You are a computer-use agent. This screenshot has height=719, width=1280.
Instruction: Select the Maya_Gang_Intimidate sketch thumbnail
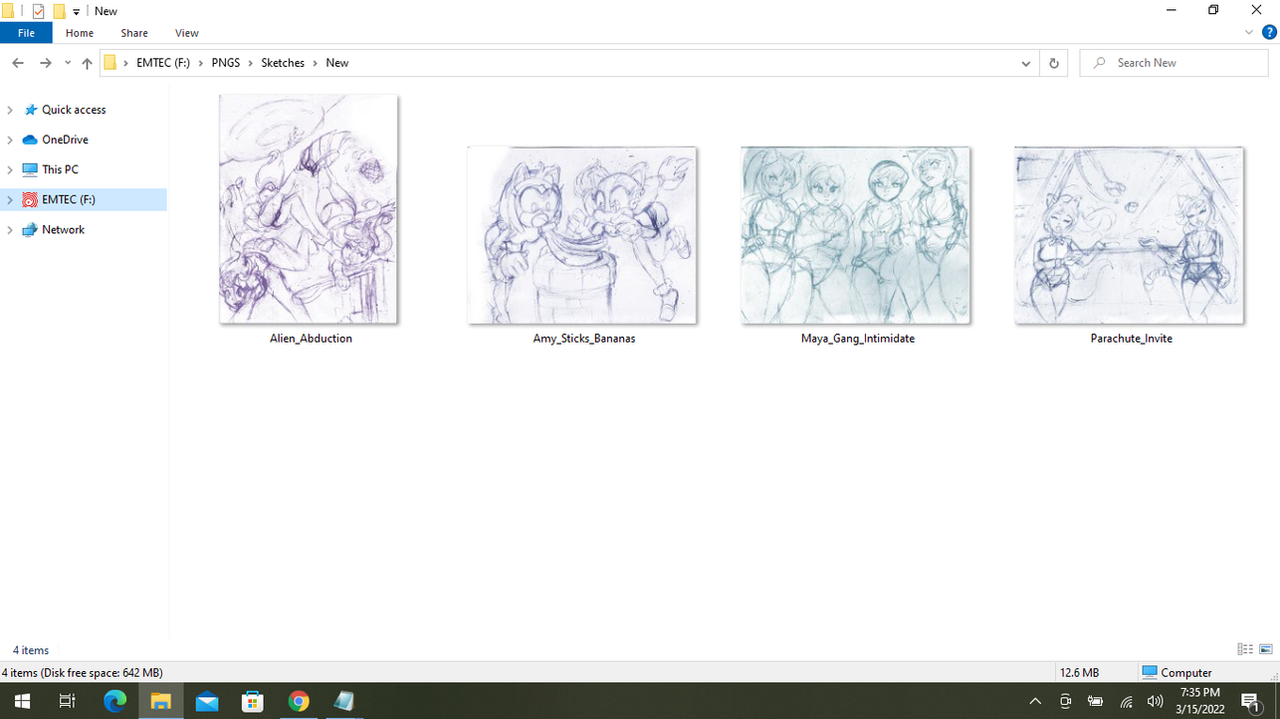pos(856,235)
